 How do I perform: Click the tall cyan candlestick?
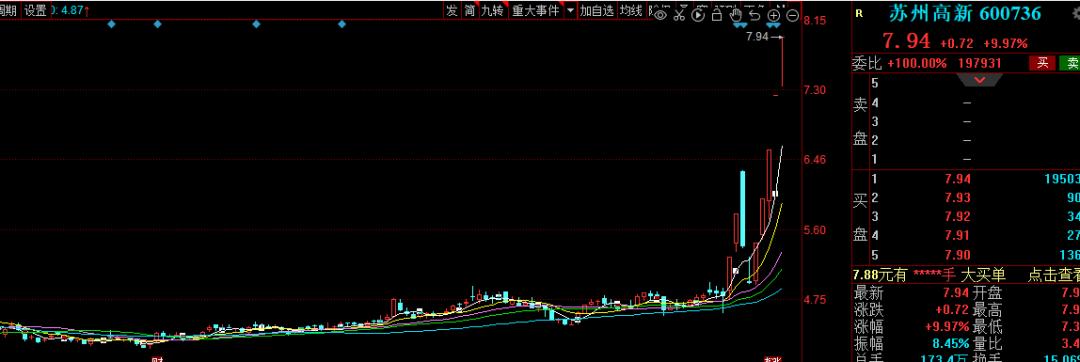coord(742,209)
